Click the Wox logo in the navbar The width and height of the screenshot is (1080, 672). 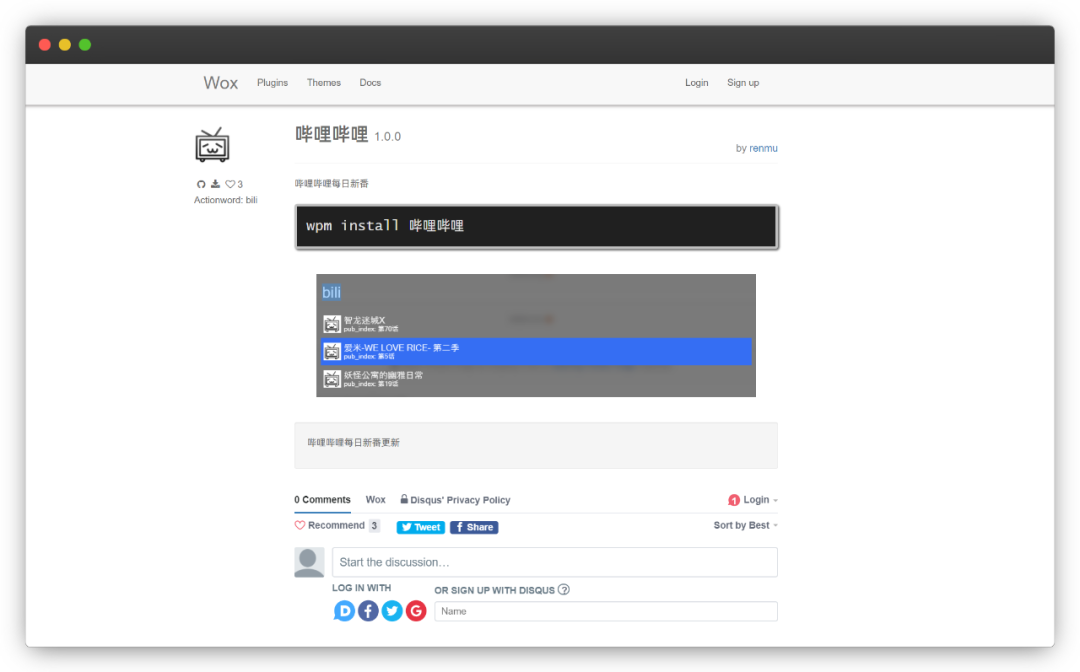220,83
